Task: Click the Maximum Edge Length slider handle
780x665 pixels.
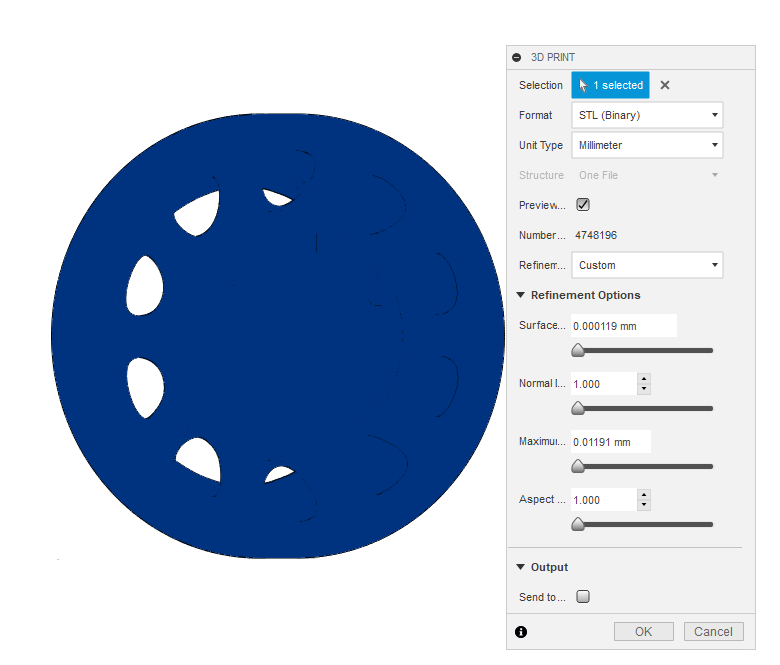Action: (x=578, y=467)
